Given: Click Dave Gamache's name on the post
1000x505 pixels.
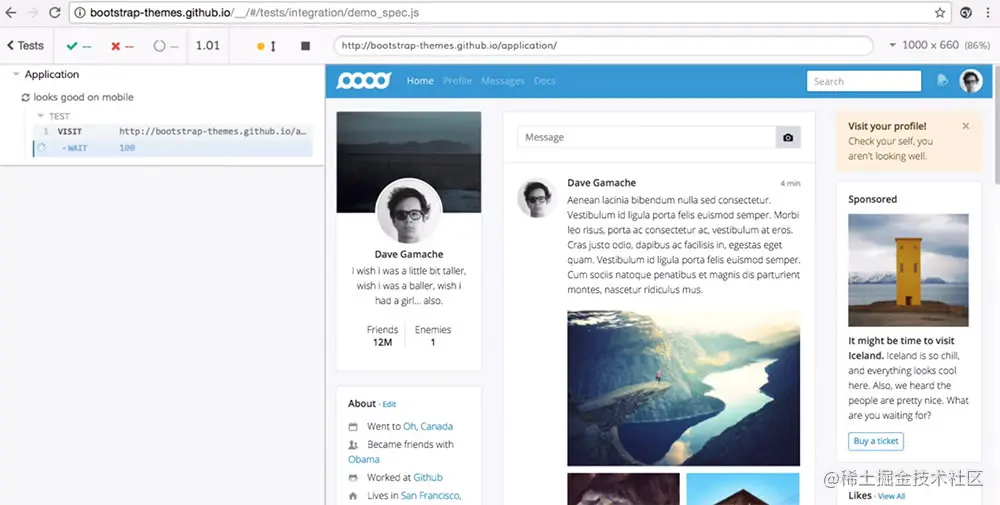Looking at the screenshot, I should tap(601, 183).
